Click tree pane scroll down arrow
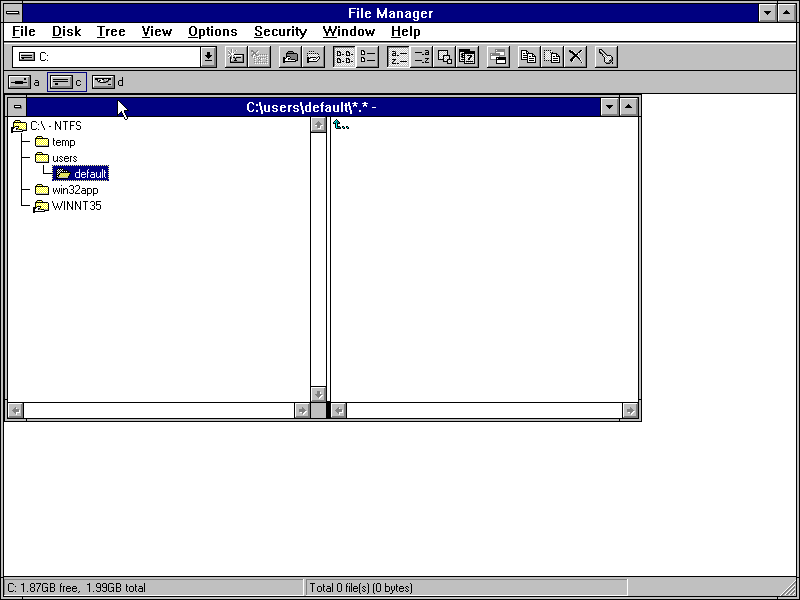Viewport: 800px width, 600px height. (x=318, y=394)
